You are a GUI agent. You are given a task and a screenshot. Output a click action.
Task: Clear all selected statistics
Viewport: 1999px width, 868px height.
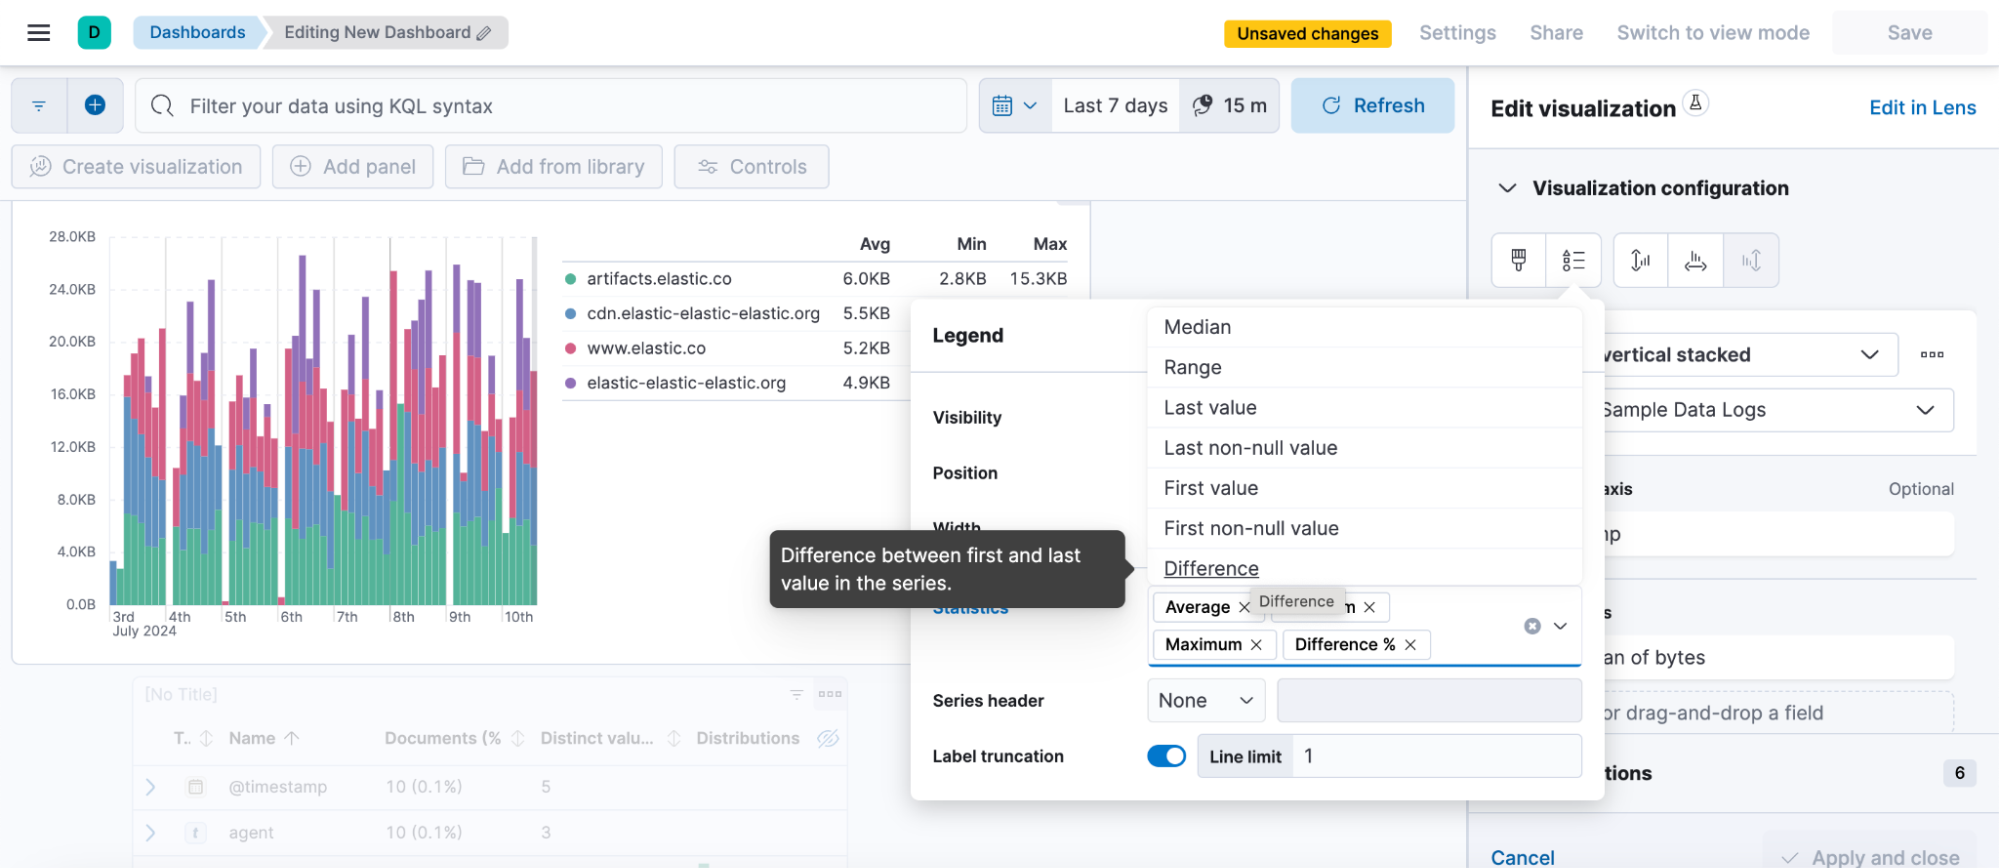[1531, 626]
